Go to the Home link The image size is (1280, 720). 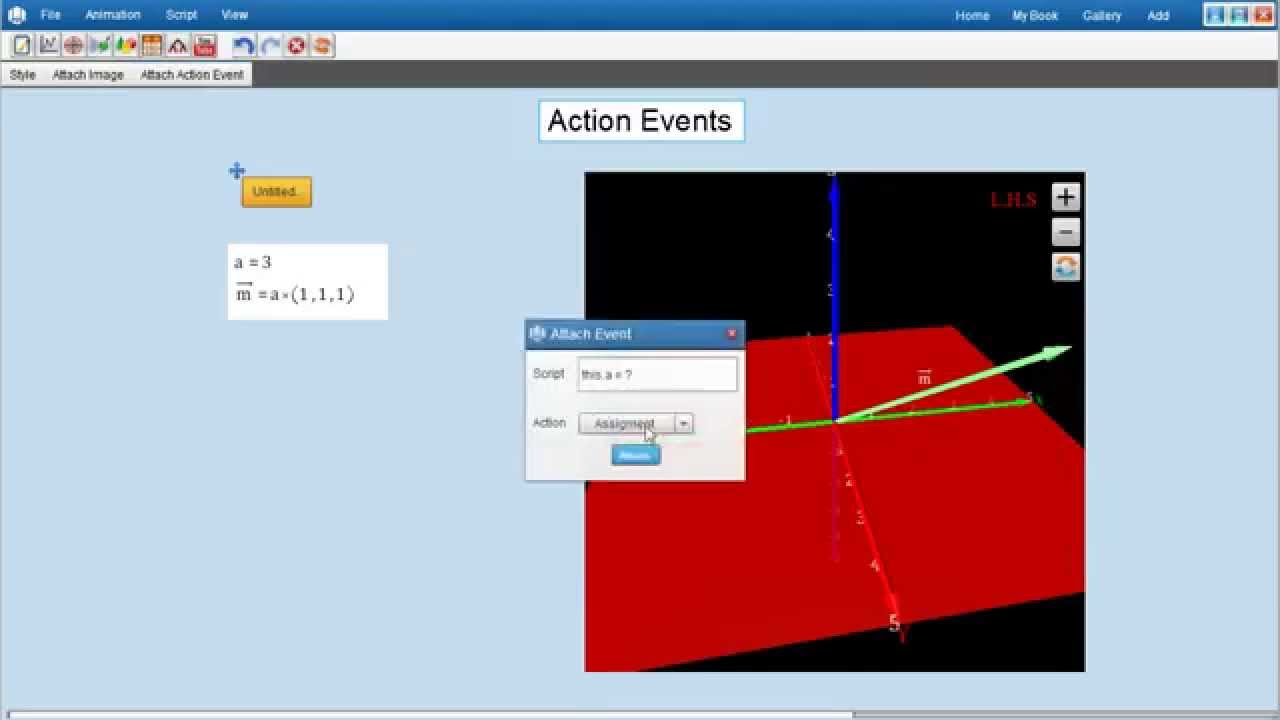point(972,16)
